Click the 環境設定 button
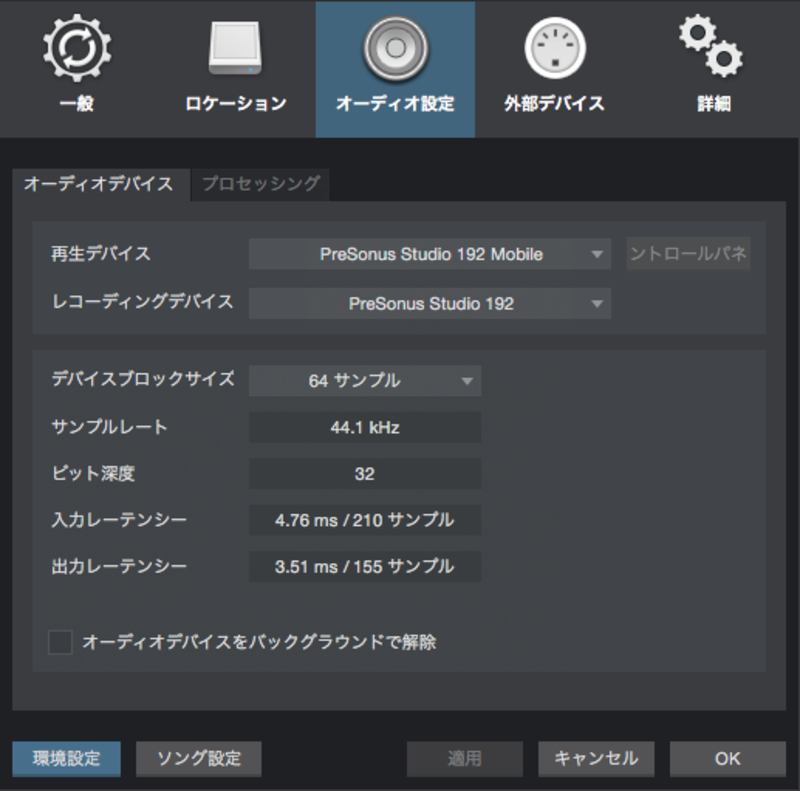The width and height of the screenshot is (800, 791). tap(67, 759)
